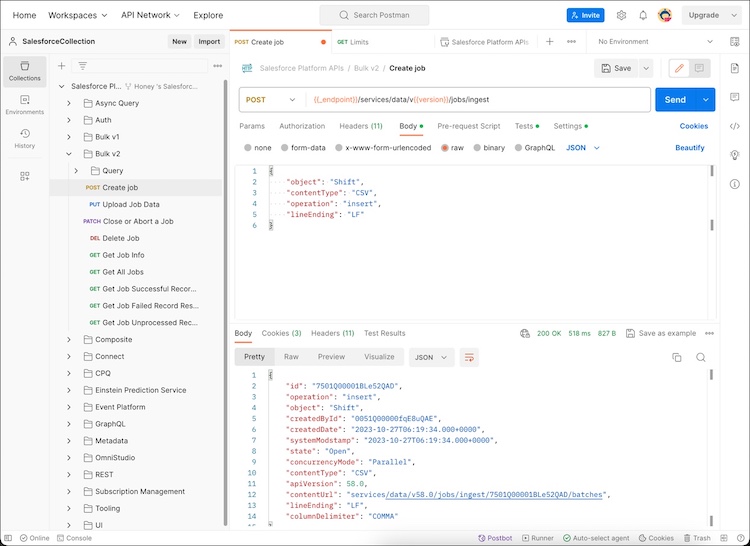Open the Trash in status bar
This screenshot has width=750, height=546.
pos(697,538)
